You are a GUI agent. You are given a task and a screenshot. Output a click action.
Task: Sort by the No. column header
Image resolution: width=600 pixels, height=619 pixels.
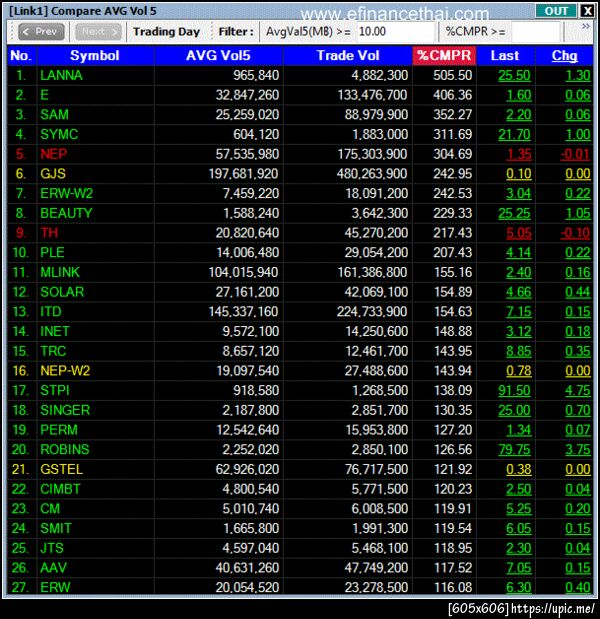pyautogui.click(x=21, y=56)
